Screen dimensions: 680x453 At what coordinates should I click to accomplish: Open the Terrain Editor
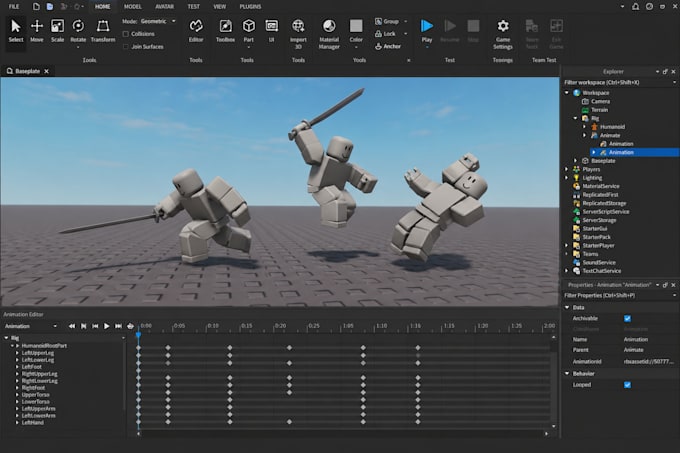(196, 31)
